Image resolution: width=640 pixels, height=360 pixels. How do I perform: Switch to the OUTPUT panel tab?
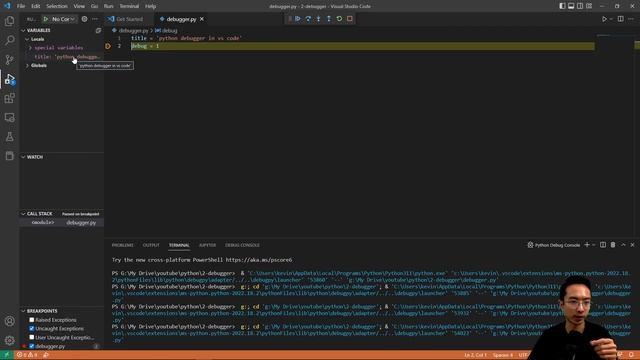(151, 245)
